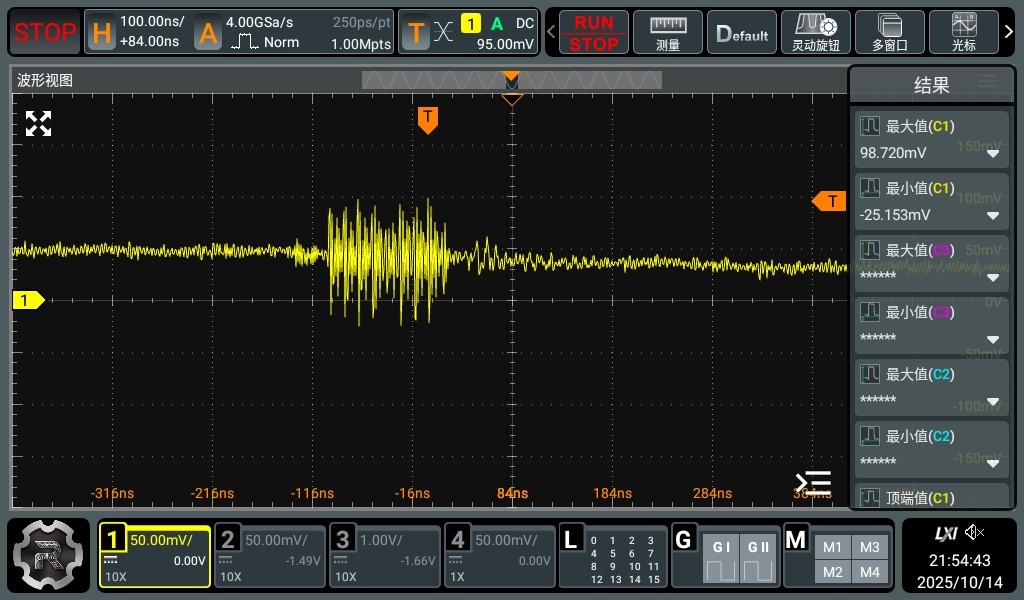The image size is (1024, 600).
Task: Open the gear main menu icon
Action: pos(50,555)
